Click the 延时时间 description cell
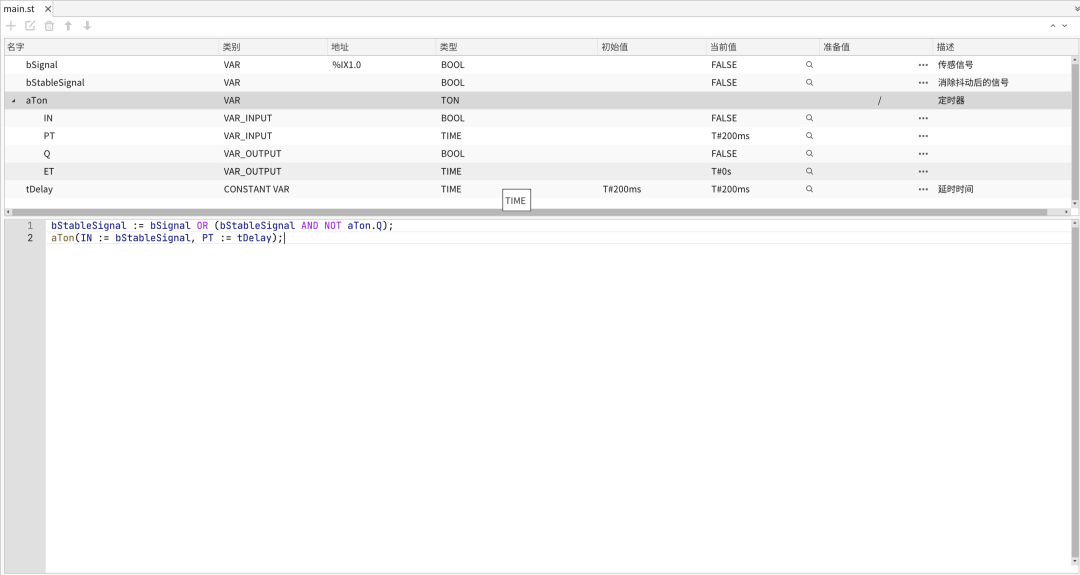The height and width of the screenshot is (575, 1080). (955, 189)
